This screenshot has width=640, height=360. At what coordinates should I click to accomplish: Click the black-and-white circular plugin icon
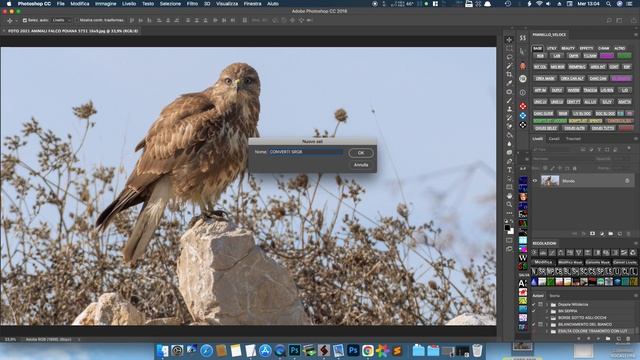523,125
